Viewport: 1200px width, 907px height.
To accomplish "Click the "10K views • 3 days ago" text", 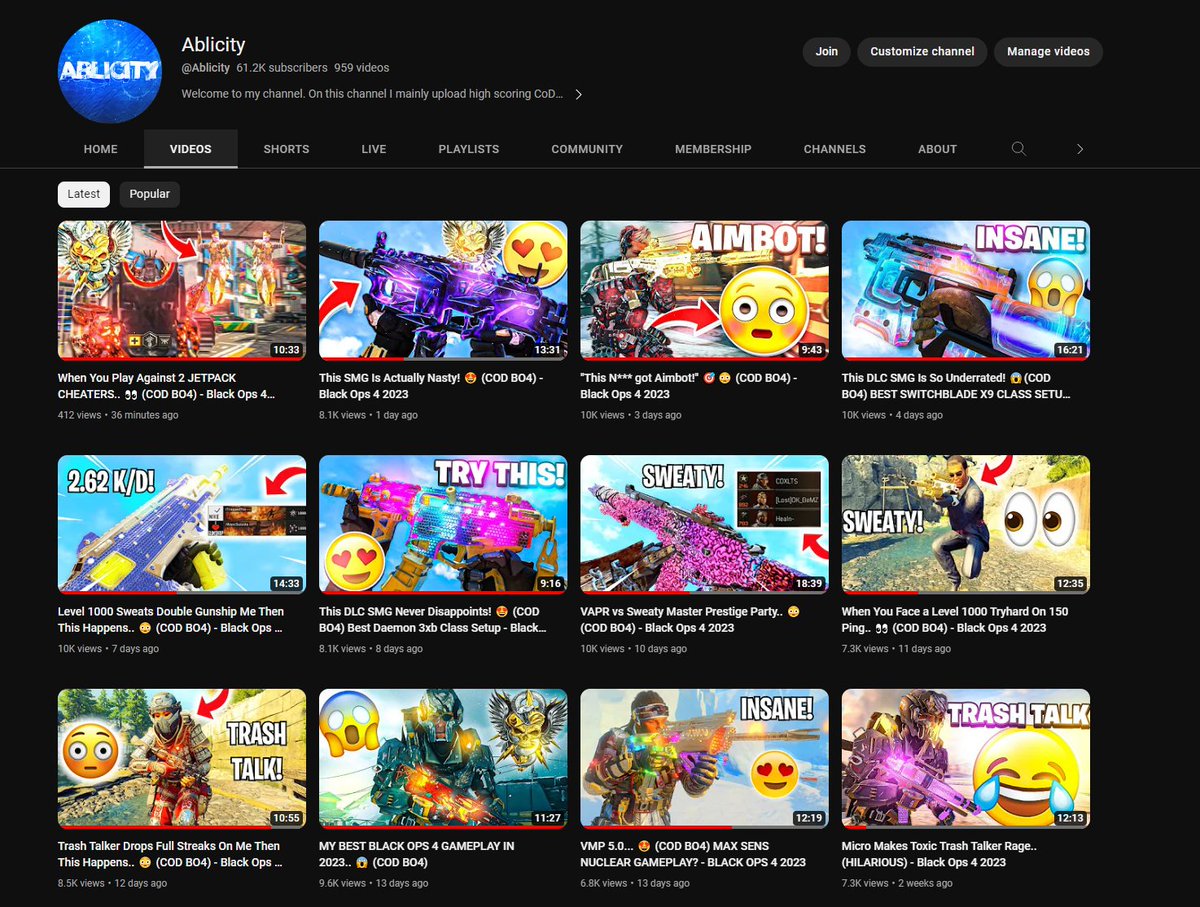I will pyautogui.click(x=631, y=415).
